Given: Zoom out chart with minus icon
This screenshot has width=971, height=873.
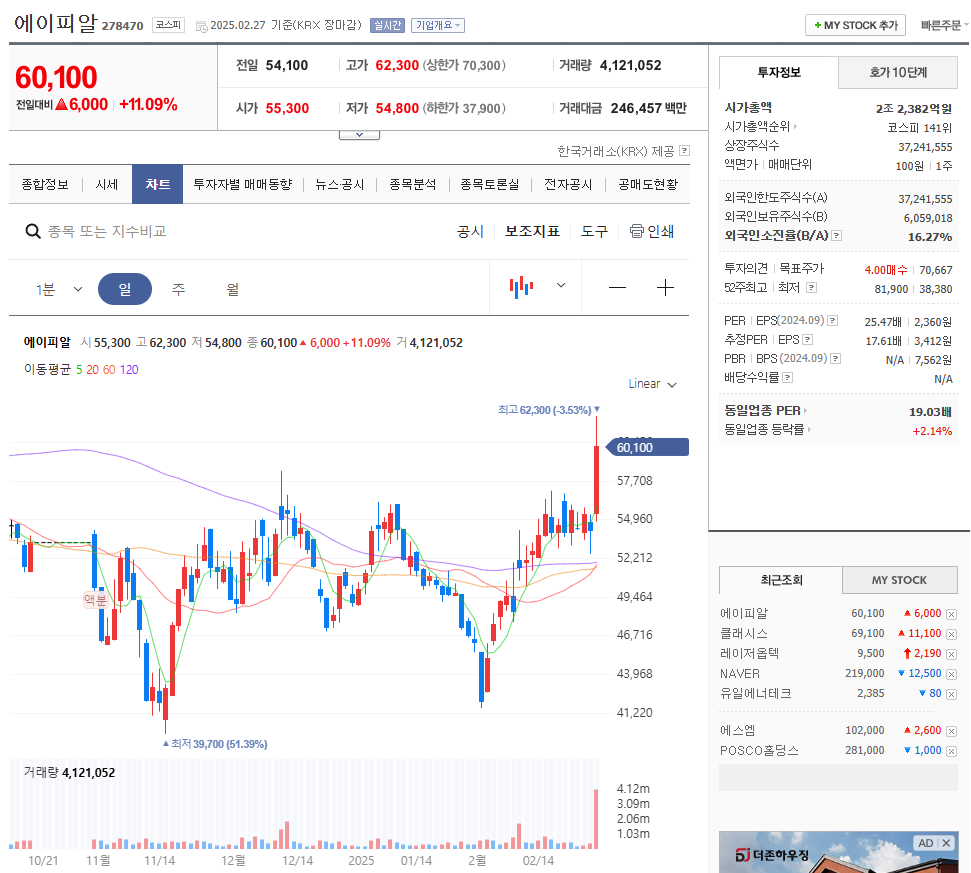Looking at the screenshot, I should point(617,287).
